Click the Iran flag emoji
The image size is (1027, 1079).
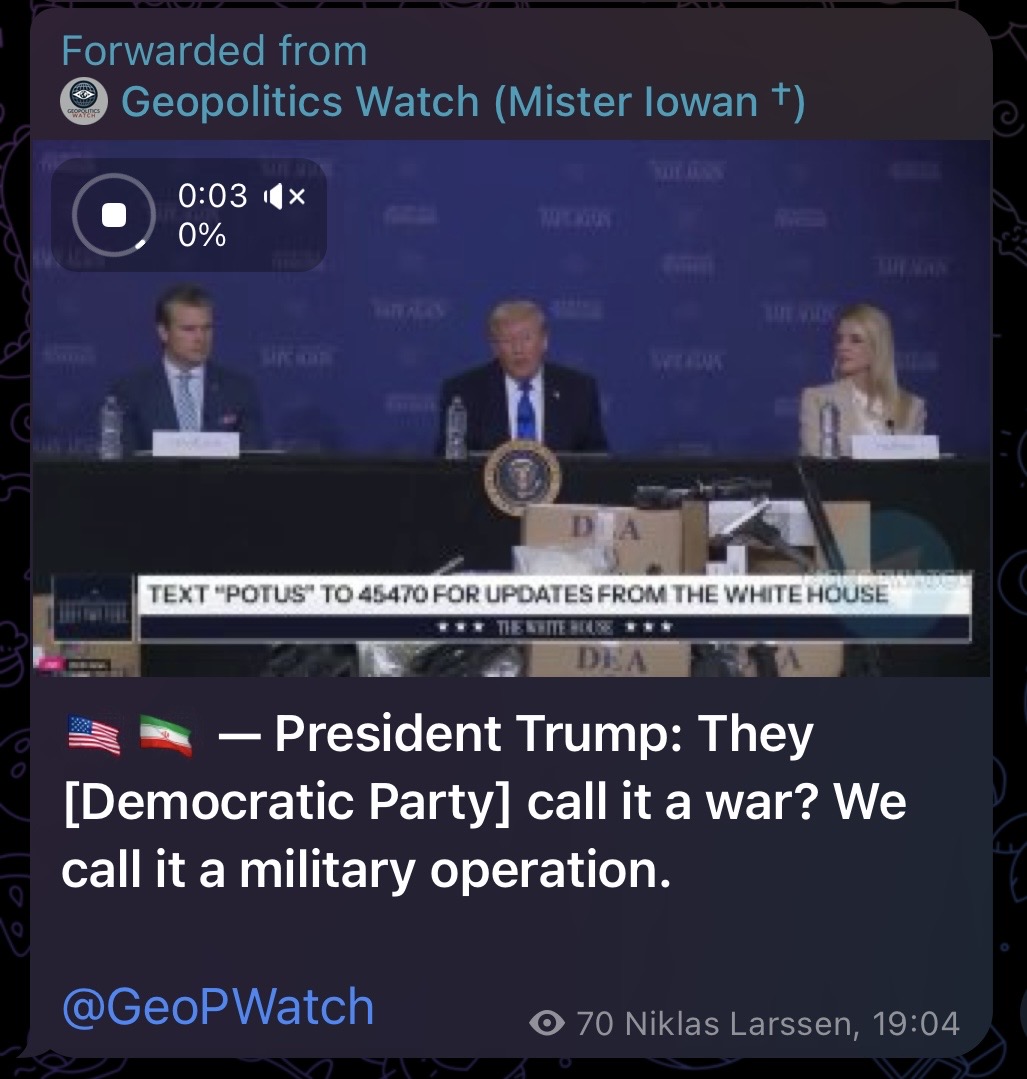point(165,736)
